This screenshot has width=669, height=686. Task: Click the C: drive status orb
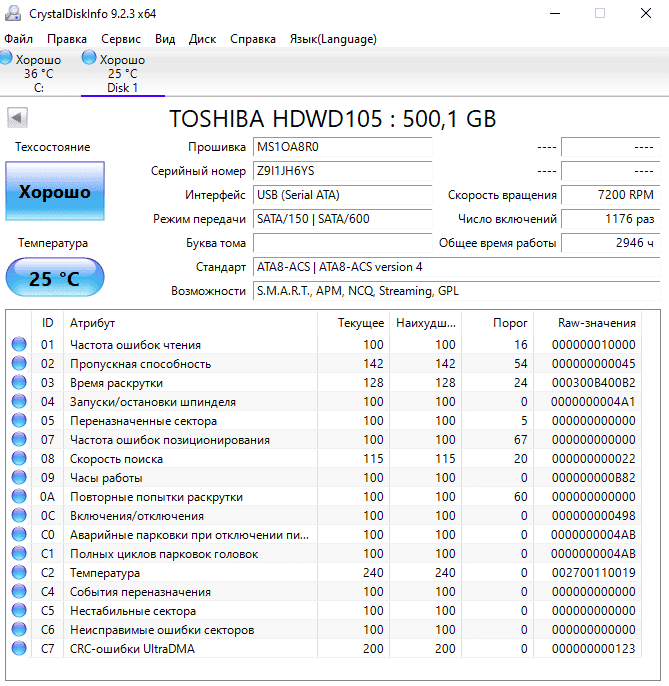6,60
